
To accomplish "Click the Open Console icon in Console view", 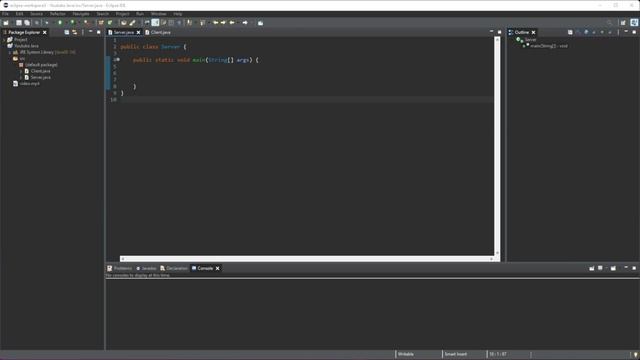I will tap(613, 268).
